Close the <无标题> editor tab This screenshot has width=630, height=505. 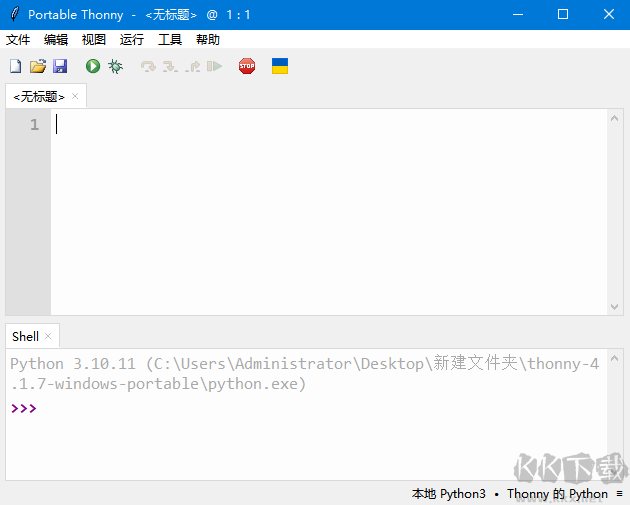coord(75,96)
